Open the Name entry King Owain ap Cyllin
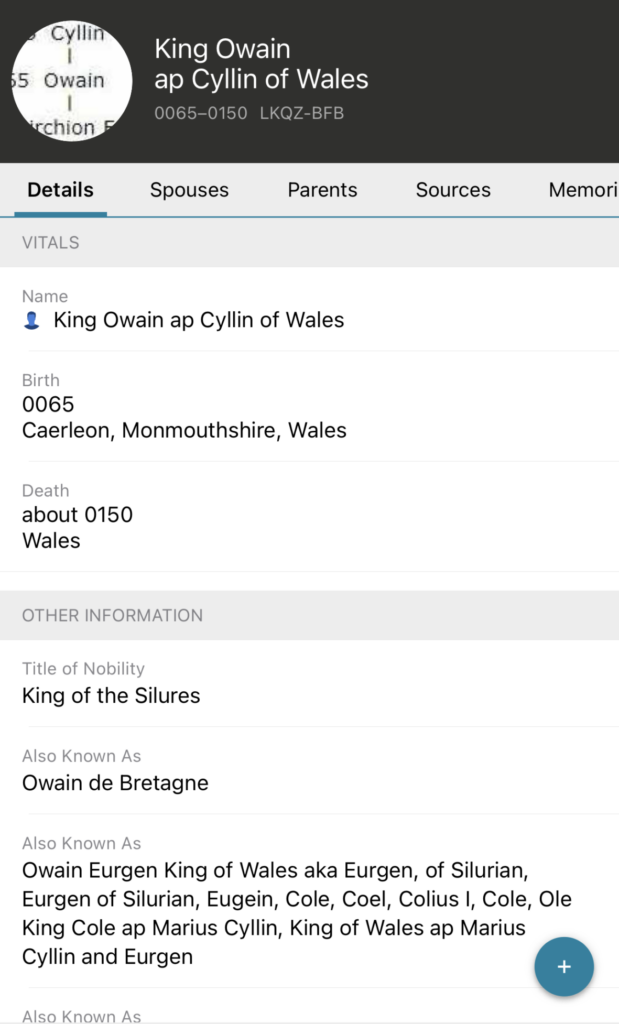The width and height of the screenshot is (619, 1024). (198, 320)
